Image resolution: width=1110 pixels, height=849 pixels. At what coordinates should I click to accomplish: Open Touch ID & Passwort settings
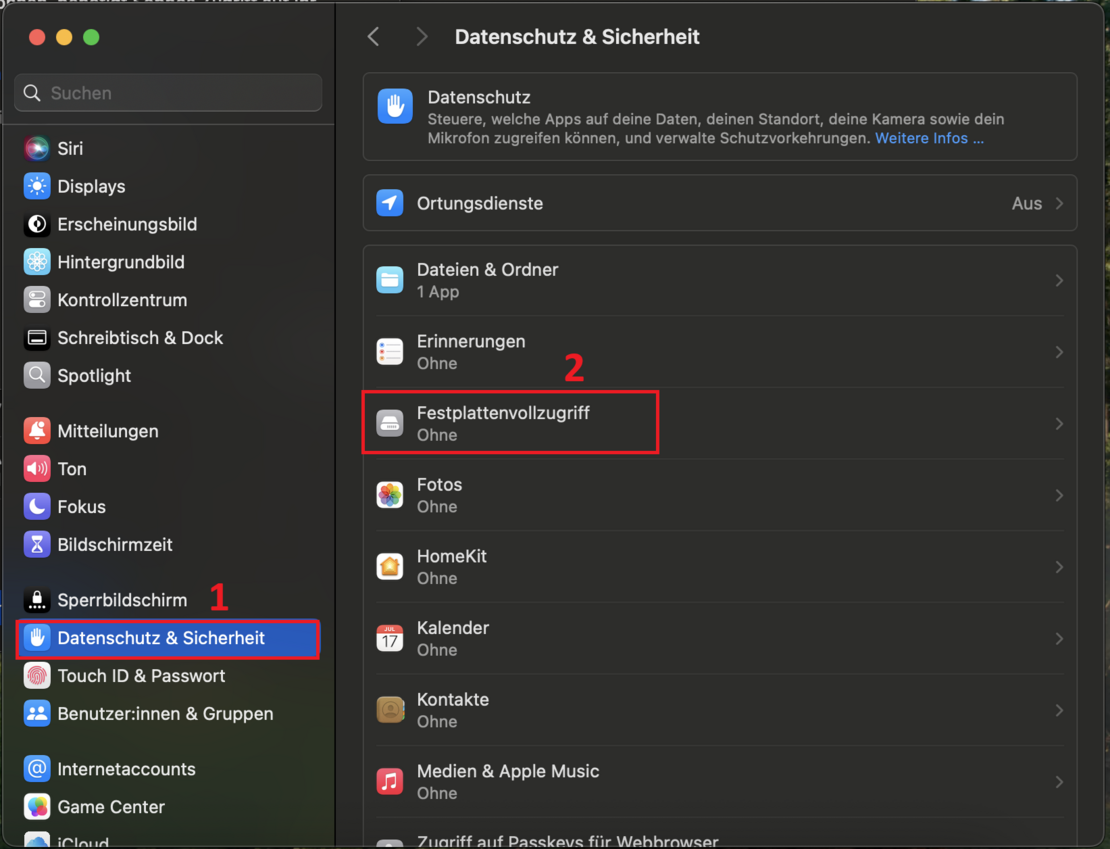pyautogui.click(x=141, y=676)
